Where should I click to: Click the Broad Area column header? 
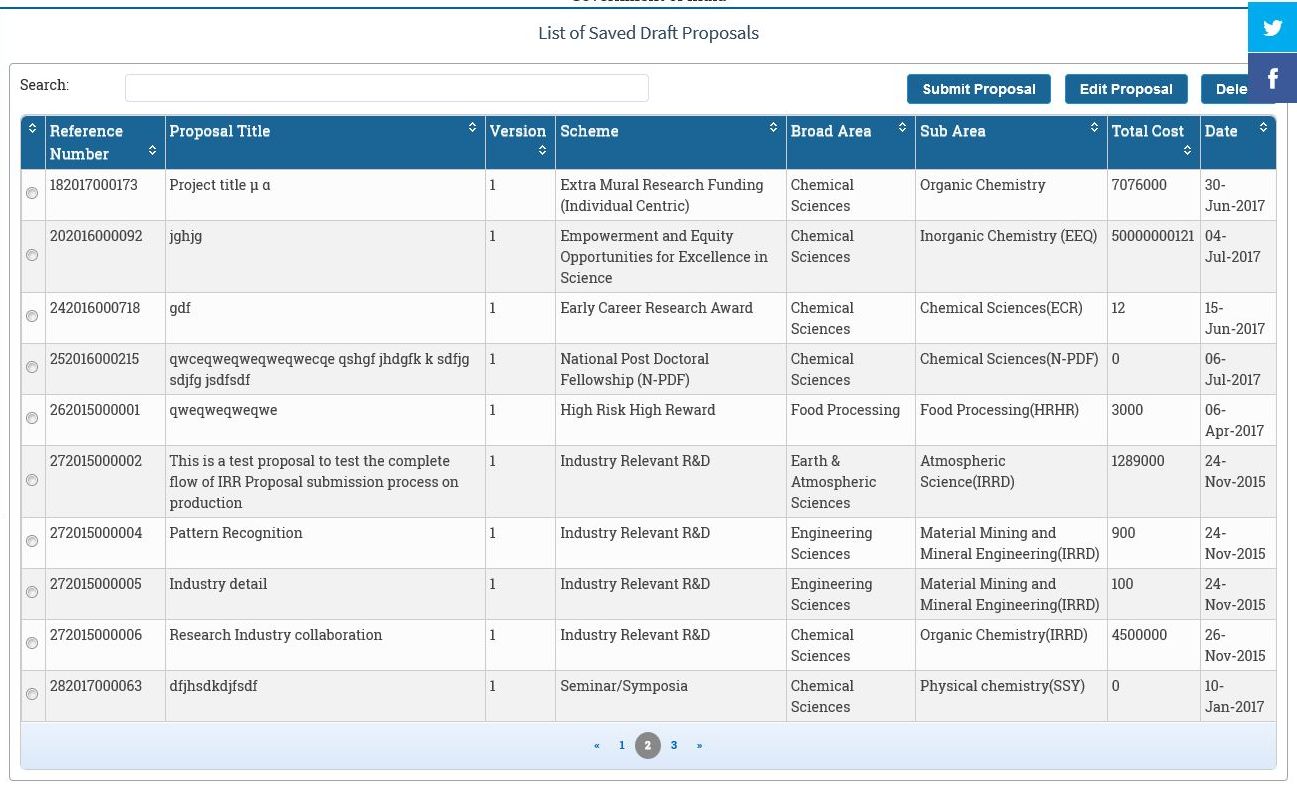coord(851,142)
